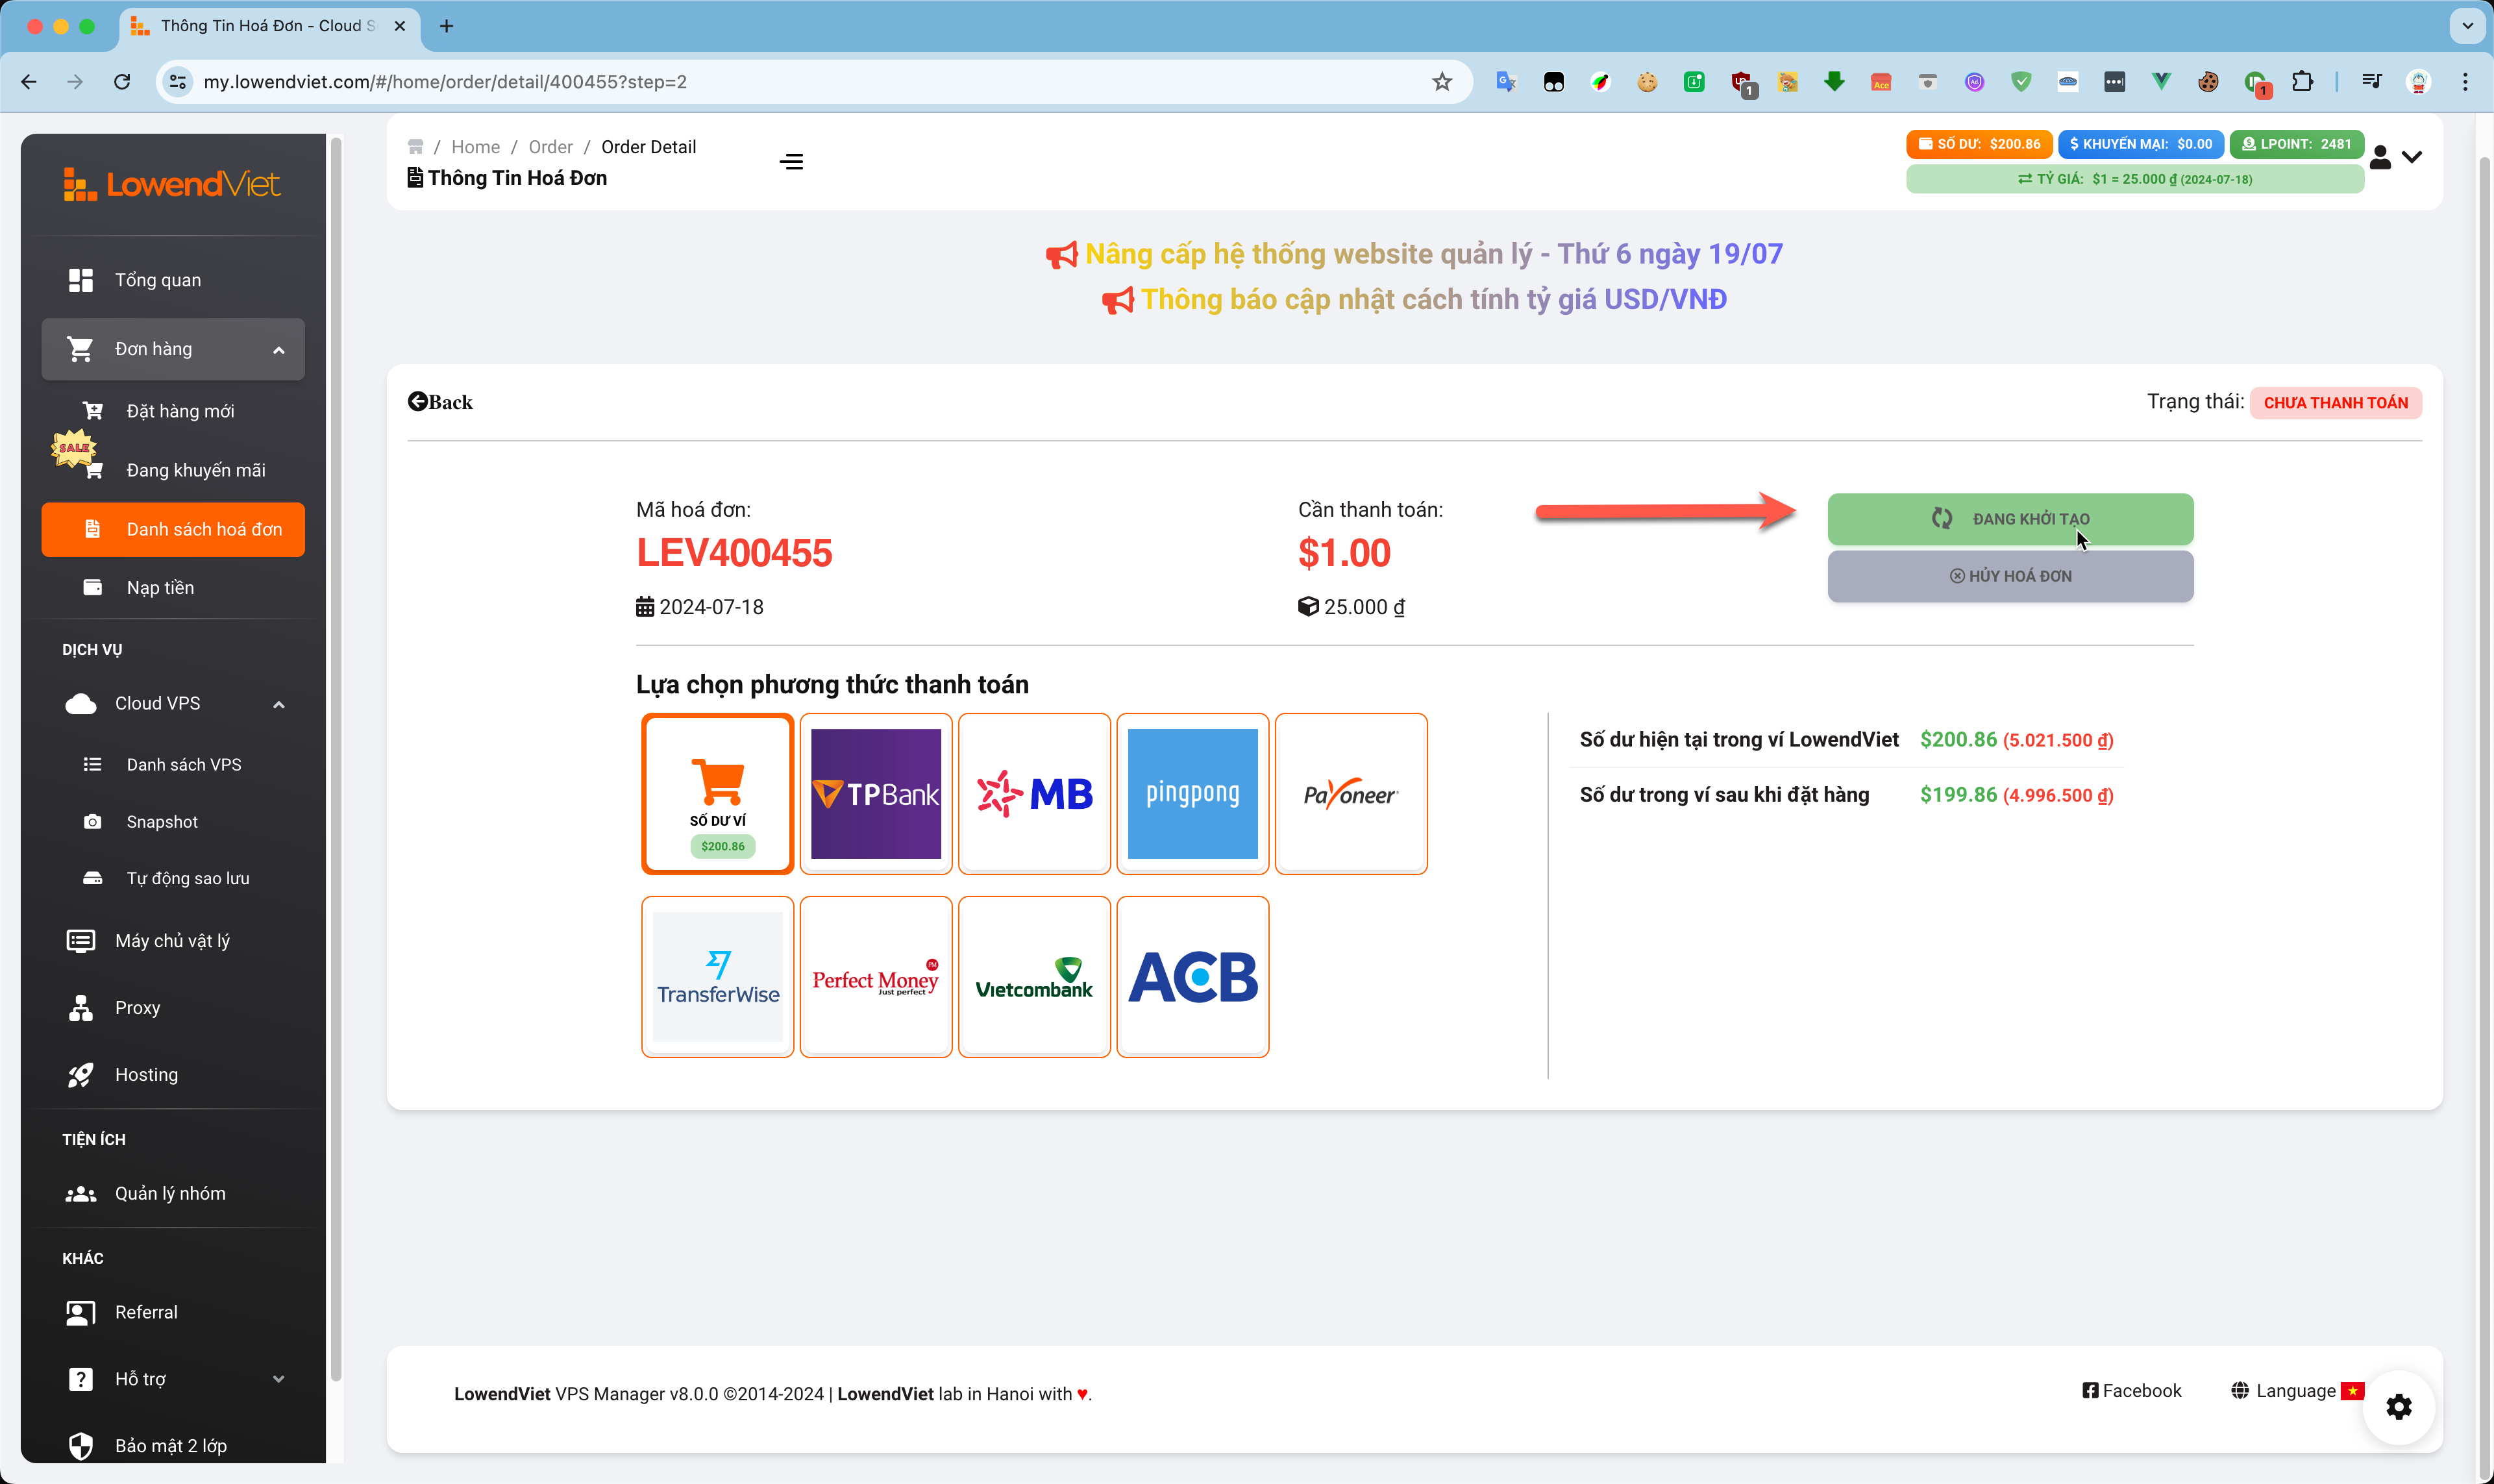
Task: Collapse the Đơn hàng sidebar menu
Action: pyautogui.click(x=279, y=350)
